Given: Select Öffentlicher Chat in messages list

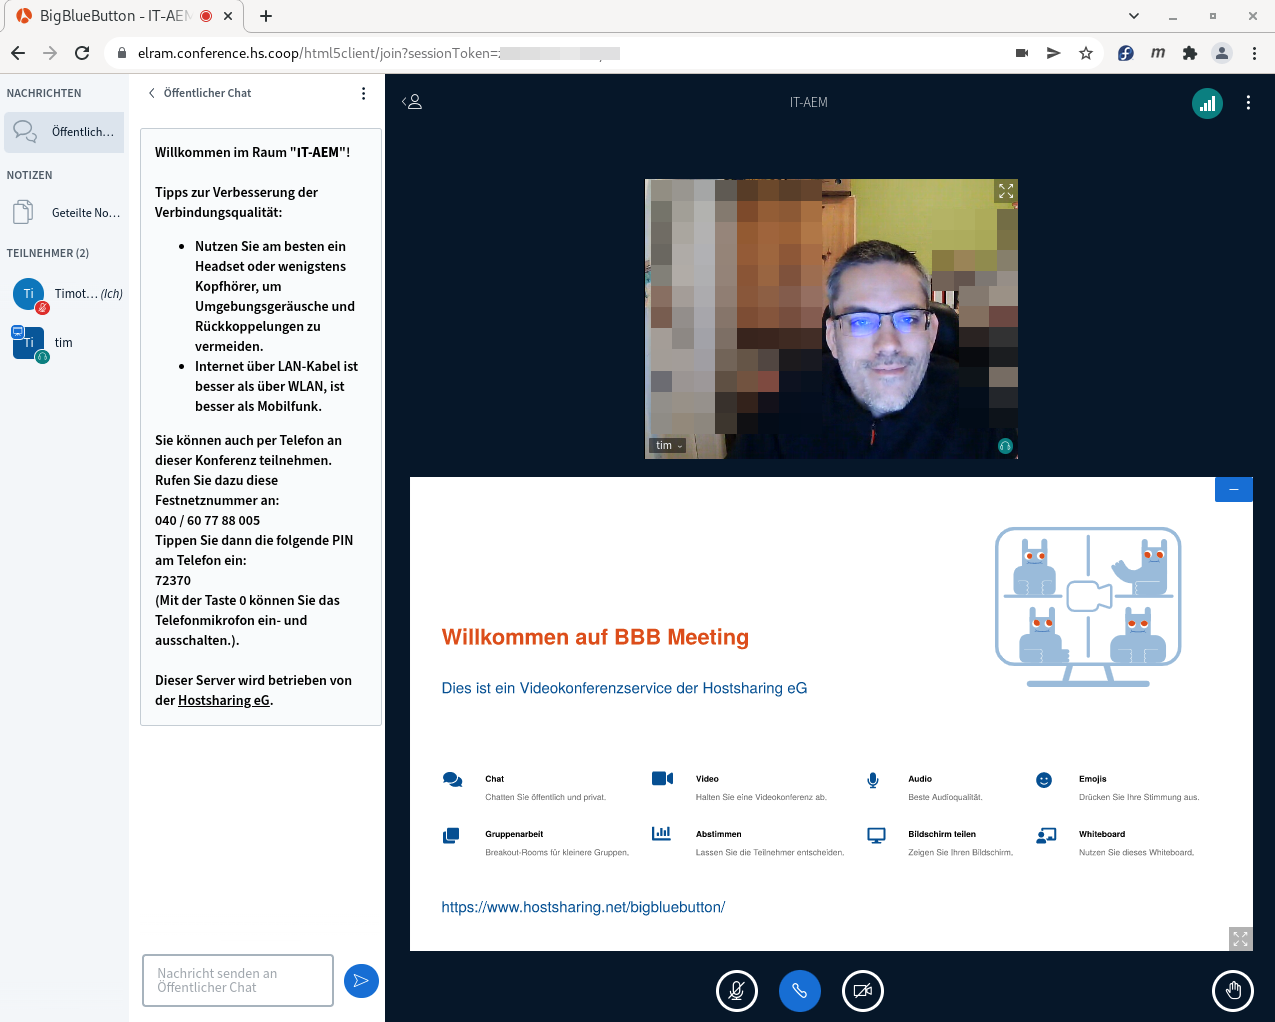Looking at the screenshot, I should (x=65, y=132).
